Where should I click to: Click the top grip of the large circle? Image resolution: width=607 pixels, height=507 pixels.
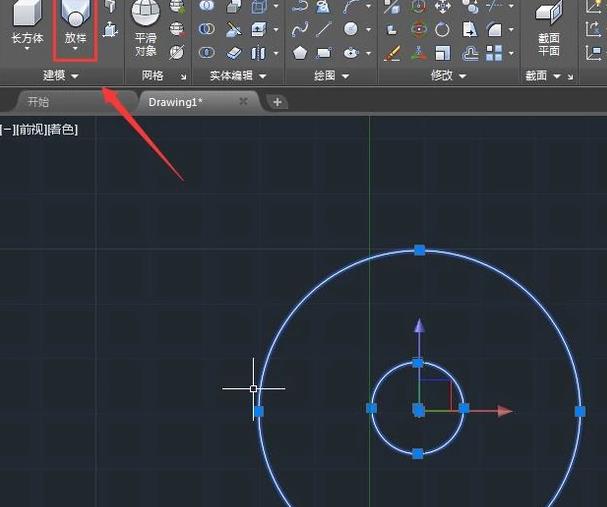(420, 249)
